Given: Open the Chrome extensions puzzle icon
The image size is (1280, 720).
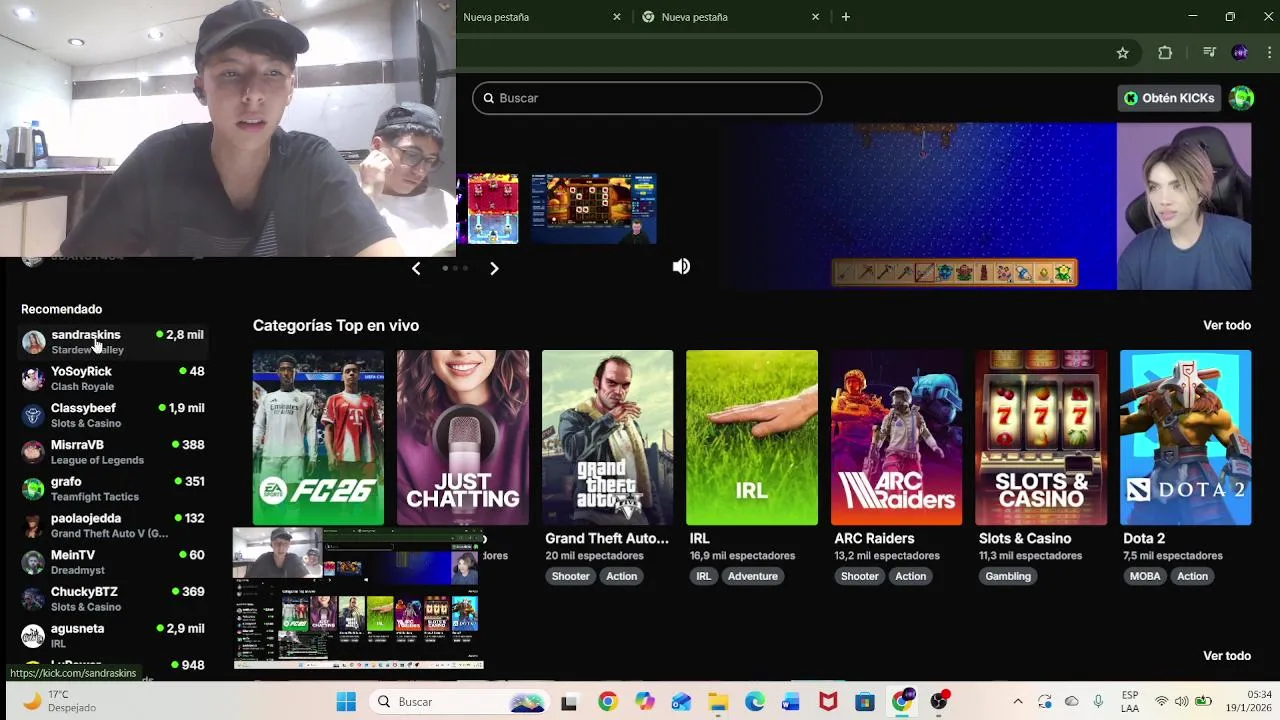Looking at the screenshot, I should tap(1165, 53).
